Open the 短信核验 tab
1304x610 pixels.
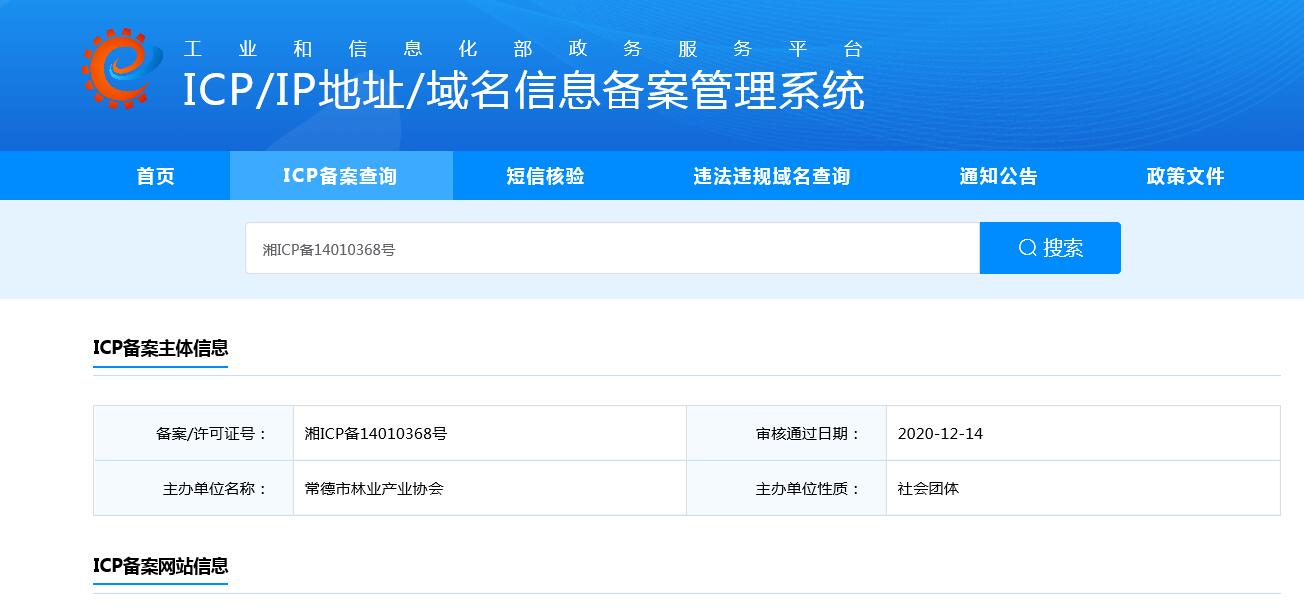[x=545, y=176]
